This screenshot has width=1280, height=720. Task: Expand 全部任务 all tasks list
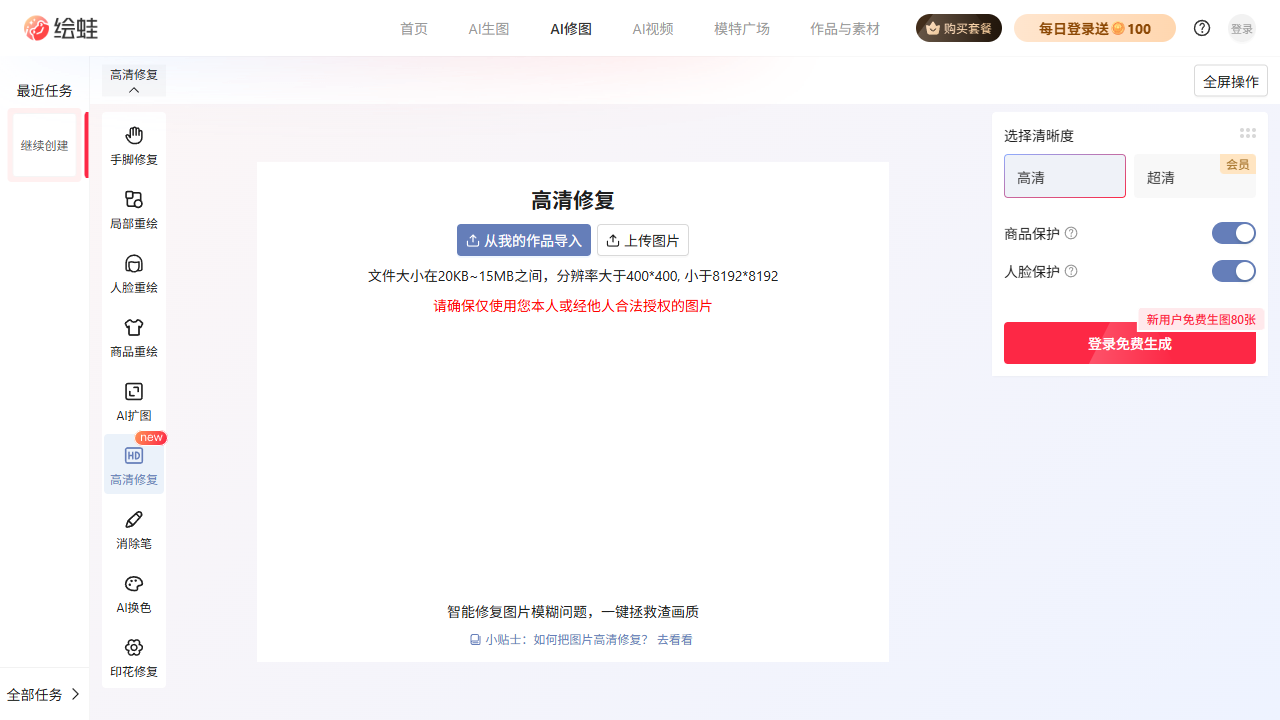(x=44, y=694)
